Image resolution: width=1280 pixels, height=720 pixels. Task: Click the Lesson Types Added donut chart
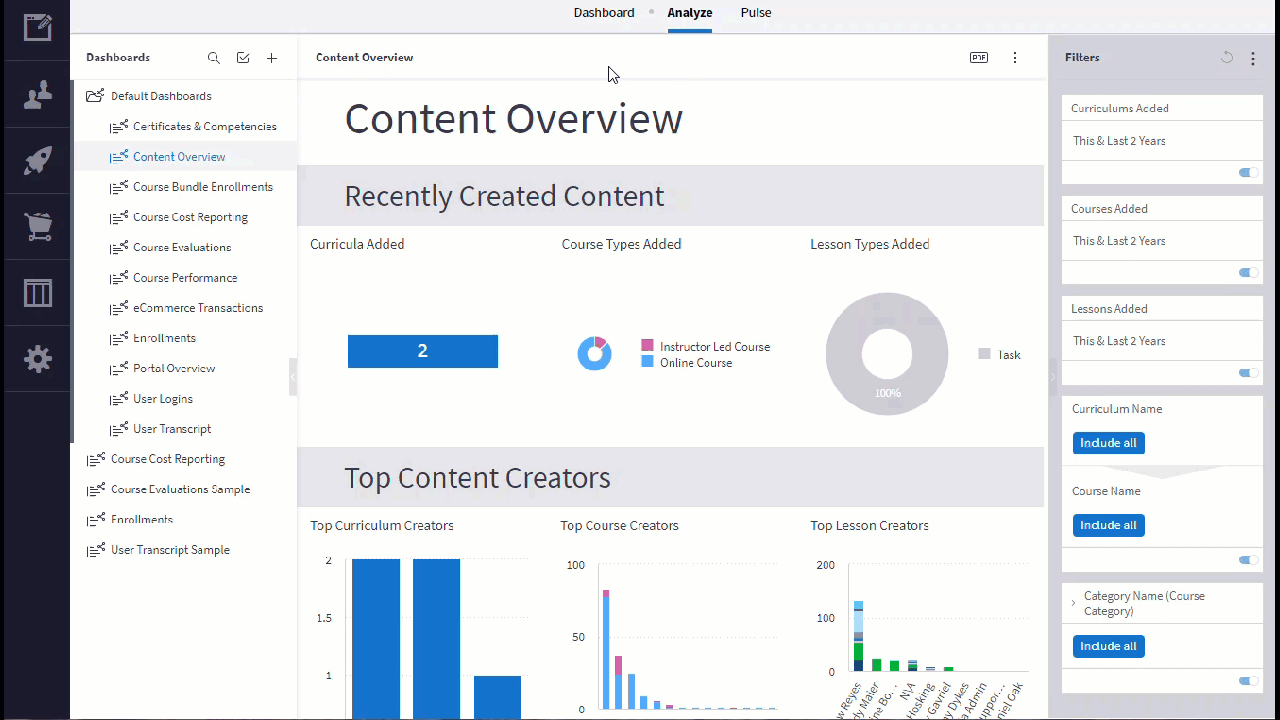point(887,354)
